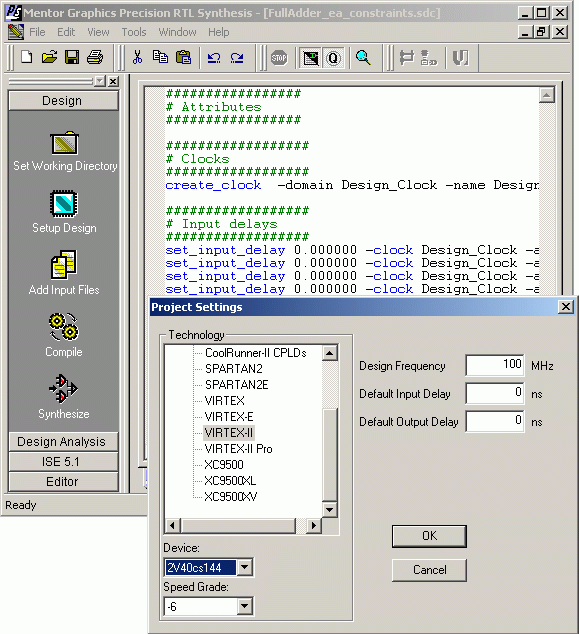Click Technology list scroll up arrow
Screen dimensions: 579x634
click(330, 353)
